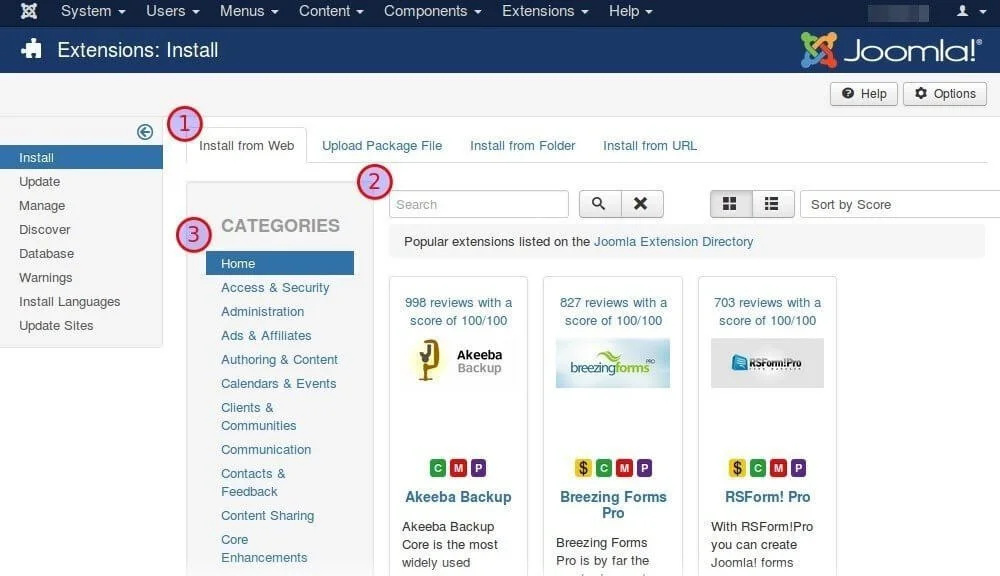Go to Warnings in the sidebar
Viewport: 1000px width, 576px height.
[46, 277]
